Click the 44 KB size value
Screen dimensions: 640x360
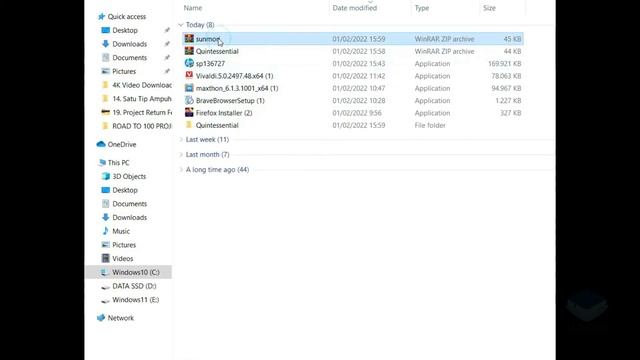point(512,51)
